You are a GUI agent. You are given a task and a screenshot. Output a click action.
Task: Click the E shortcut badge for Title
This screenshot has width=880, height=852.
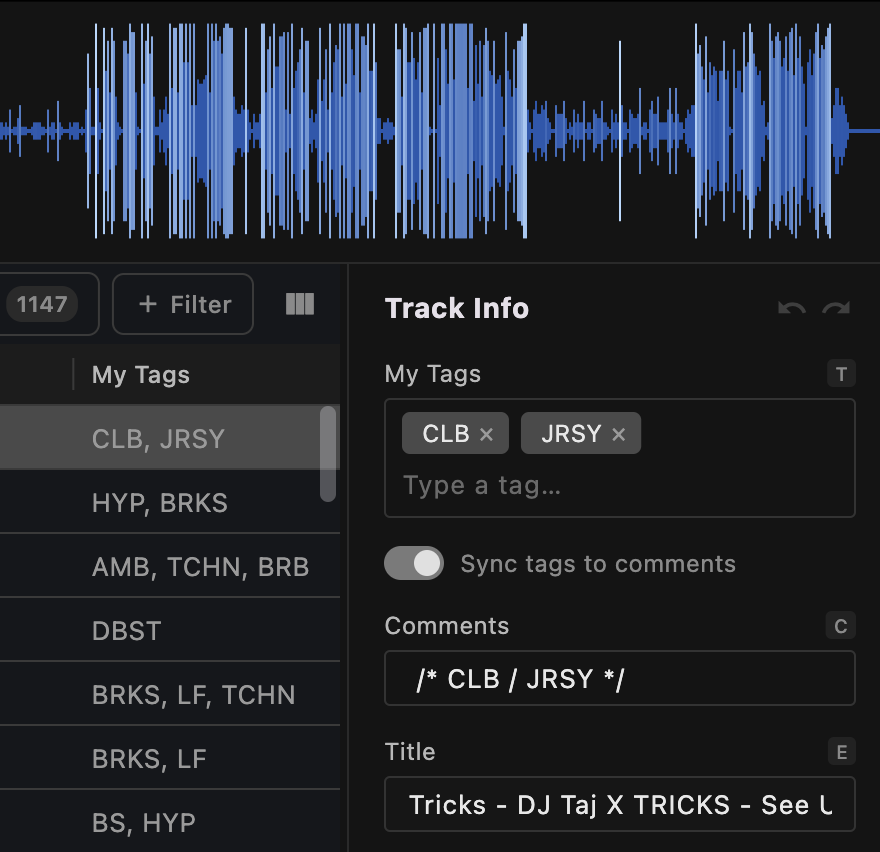(x=841, y=752)
